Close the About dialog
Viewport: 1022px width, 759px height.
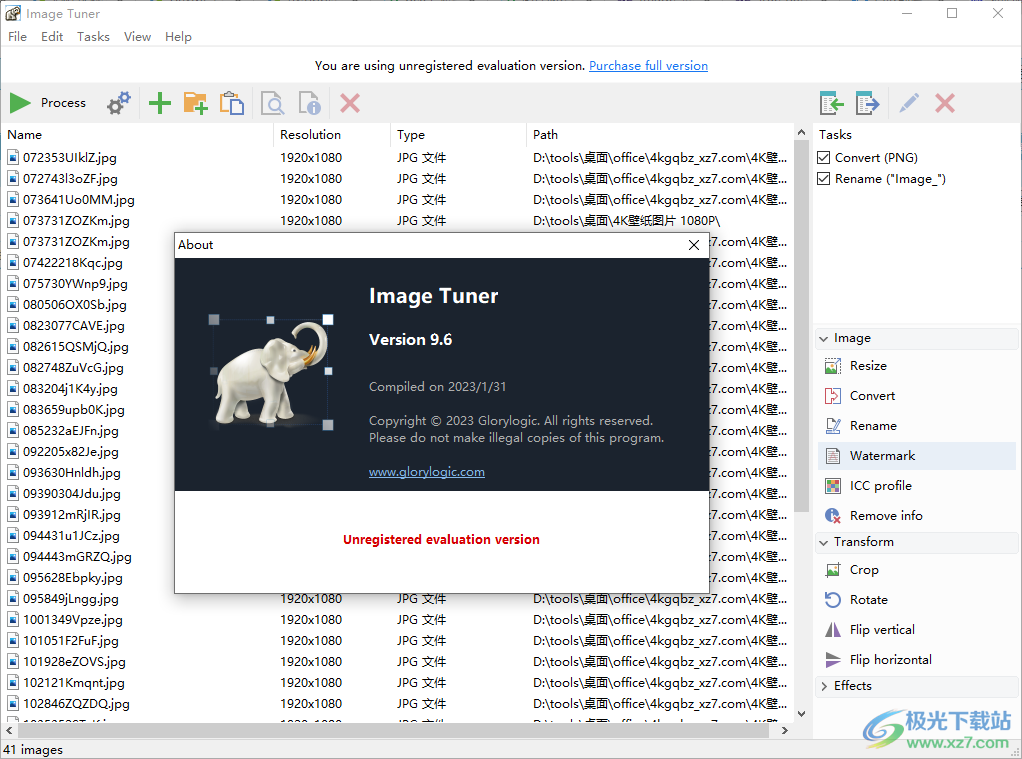point(694,245)
